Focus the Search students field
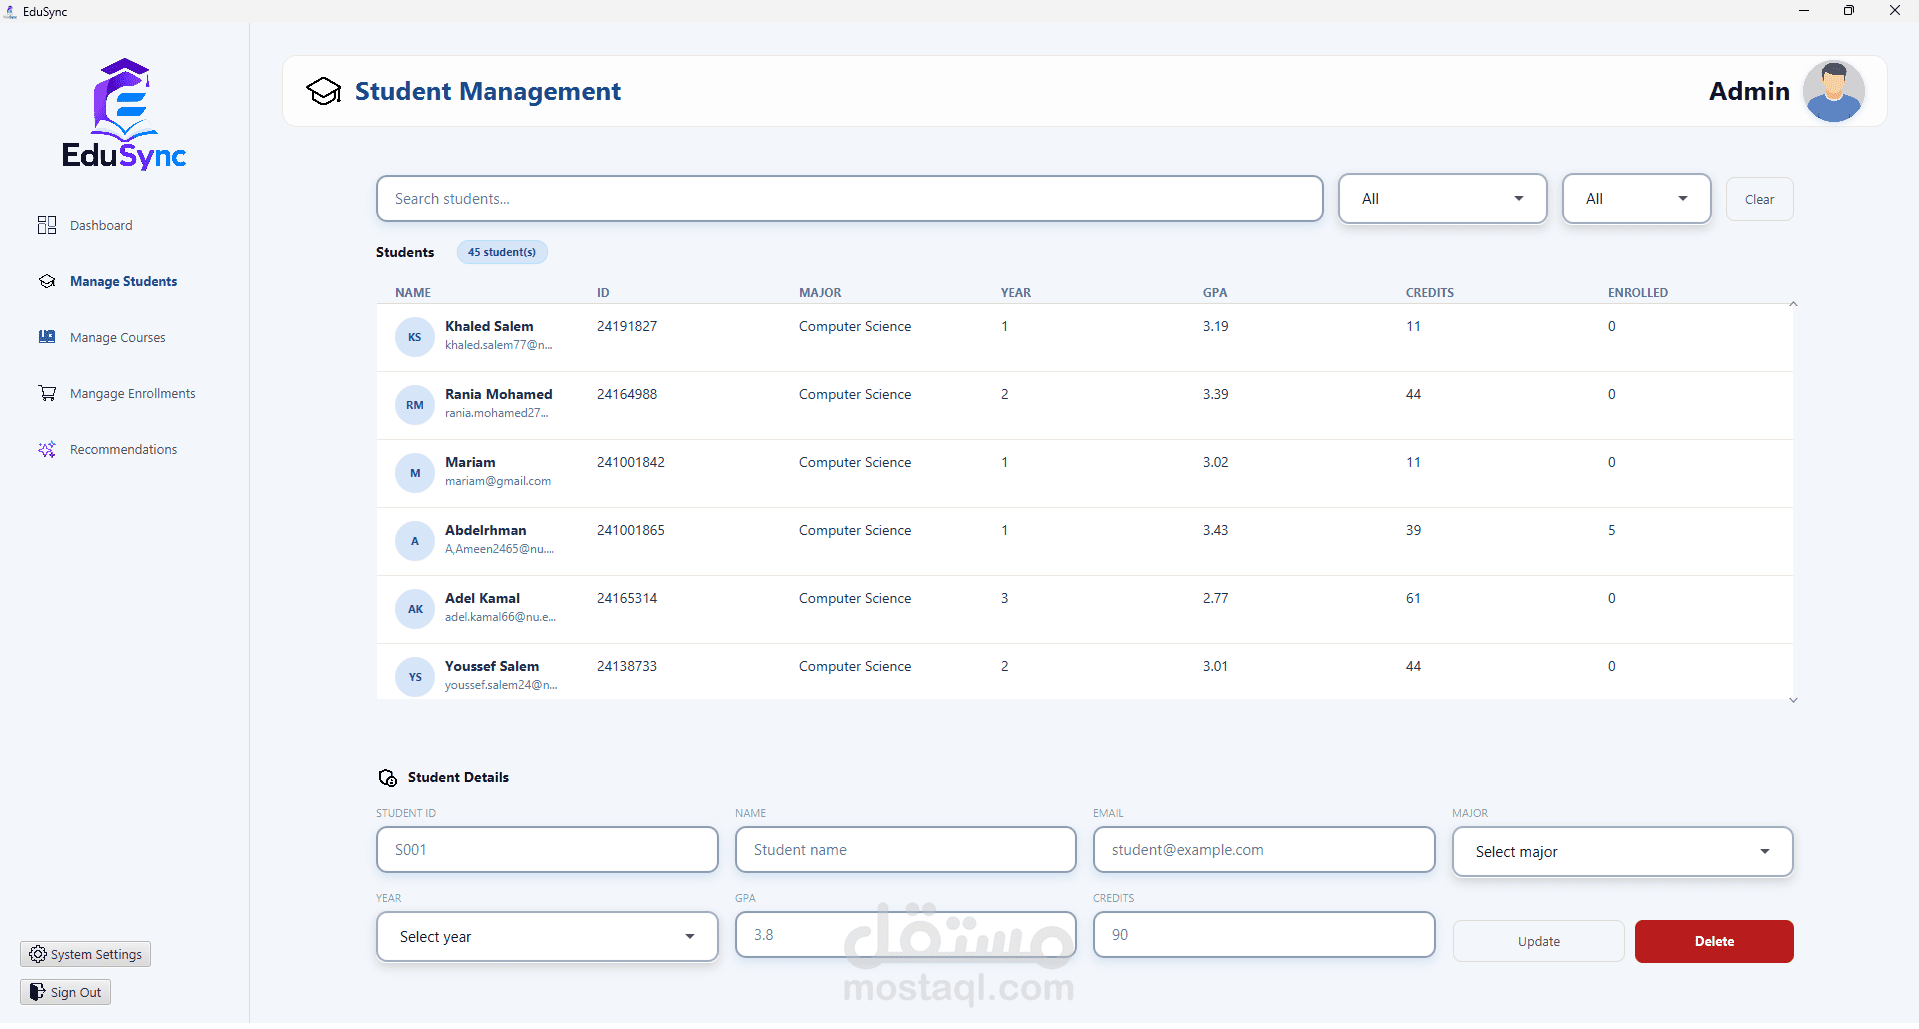The height and width of the screenshot is (1029, 1919). pos(849,199)
